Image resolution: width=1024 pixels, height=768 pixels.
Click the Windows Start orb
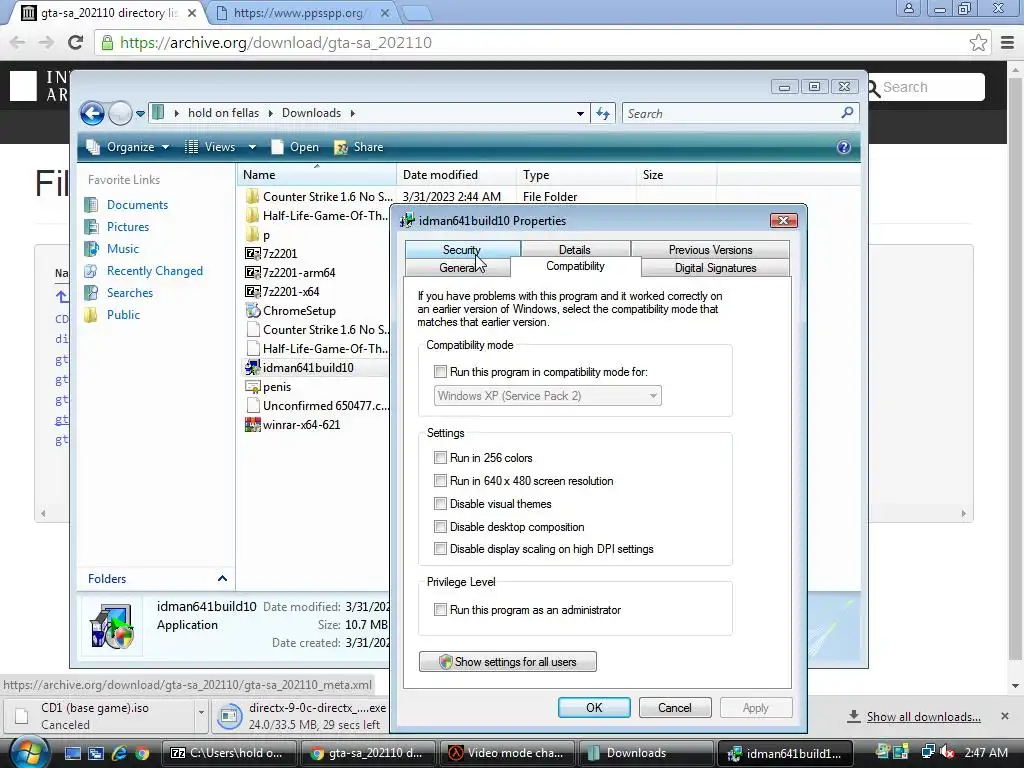27,753
